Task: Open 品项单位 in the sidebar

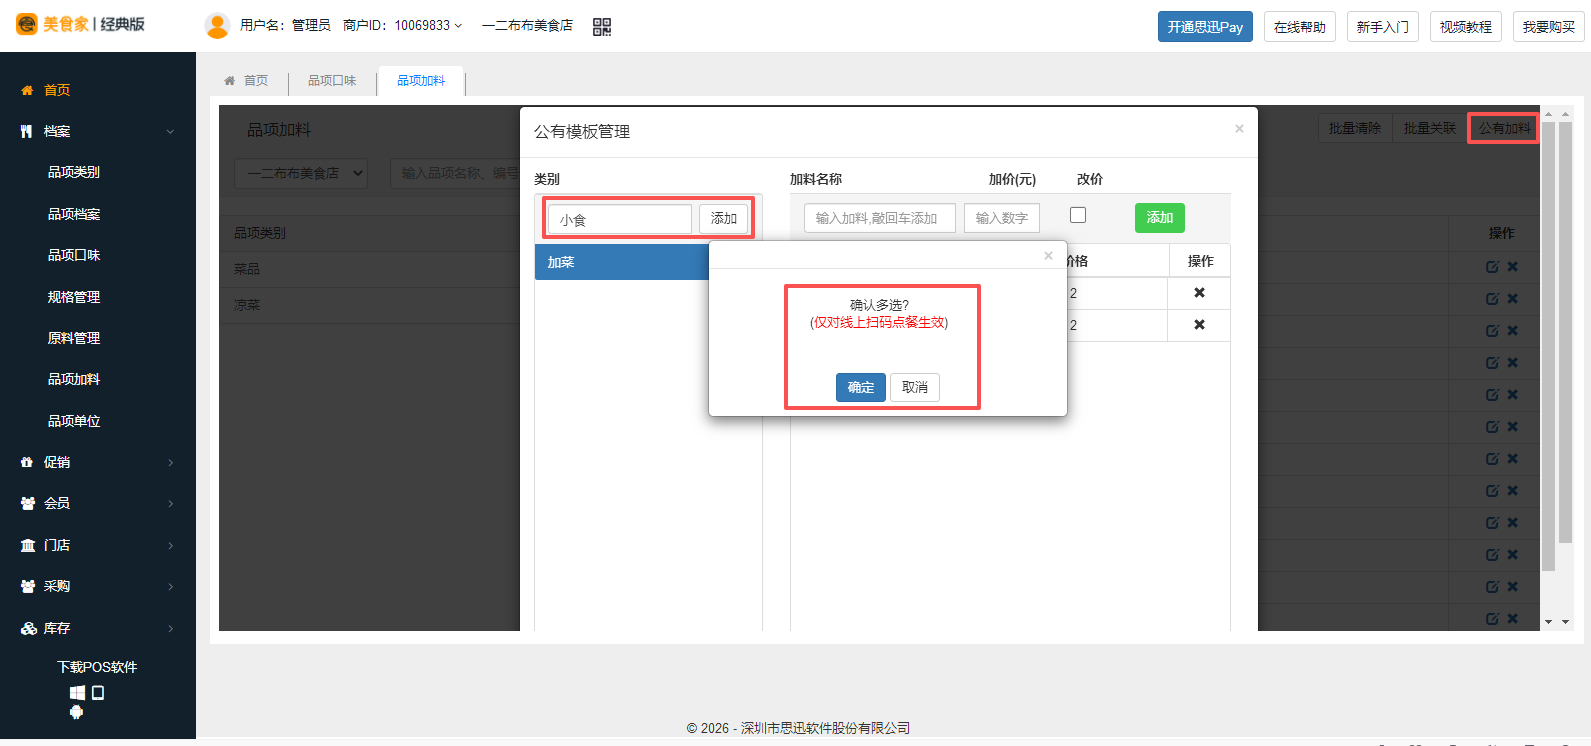Action: click(x=74, y=421)
